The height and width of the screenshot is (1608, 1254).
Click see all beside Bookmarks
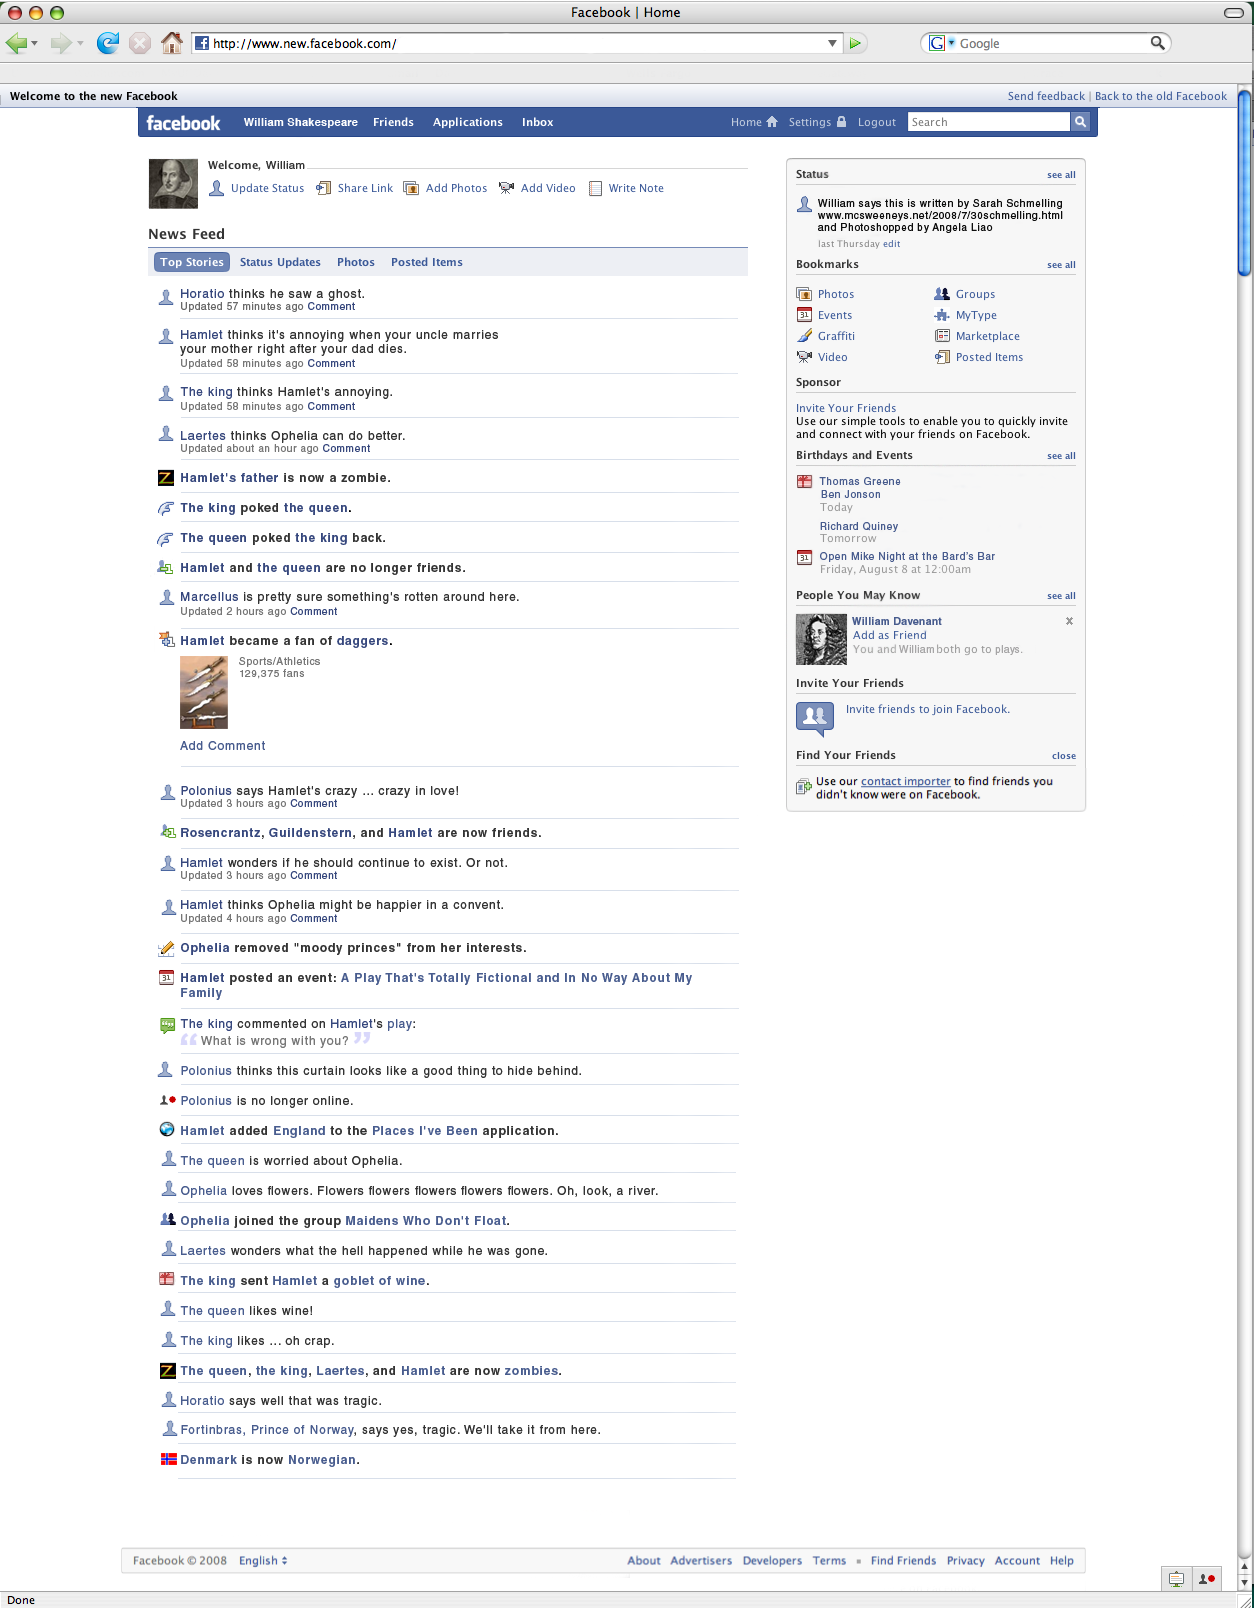click(1061, 265)
